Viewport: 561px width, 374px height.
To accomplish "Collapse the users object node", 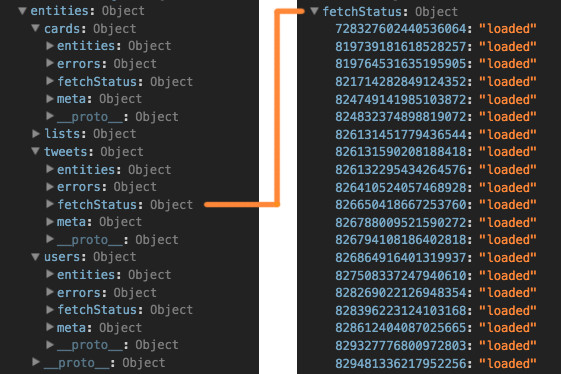I will point(35,256).
